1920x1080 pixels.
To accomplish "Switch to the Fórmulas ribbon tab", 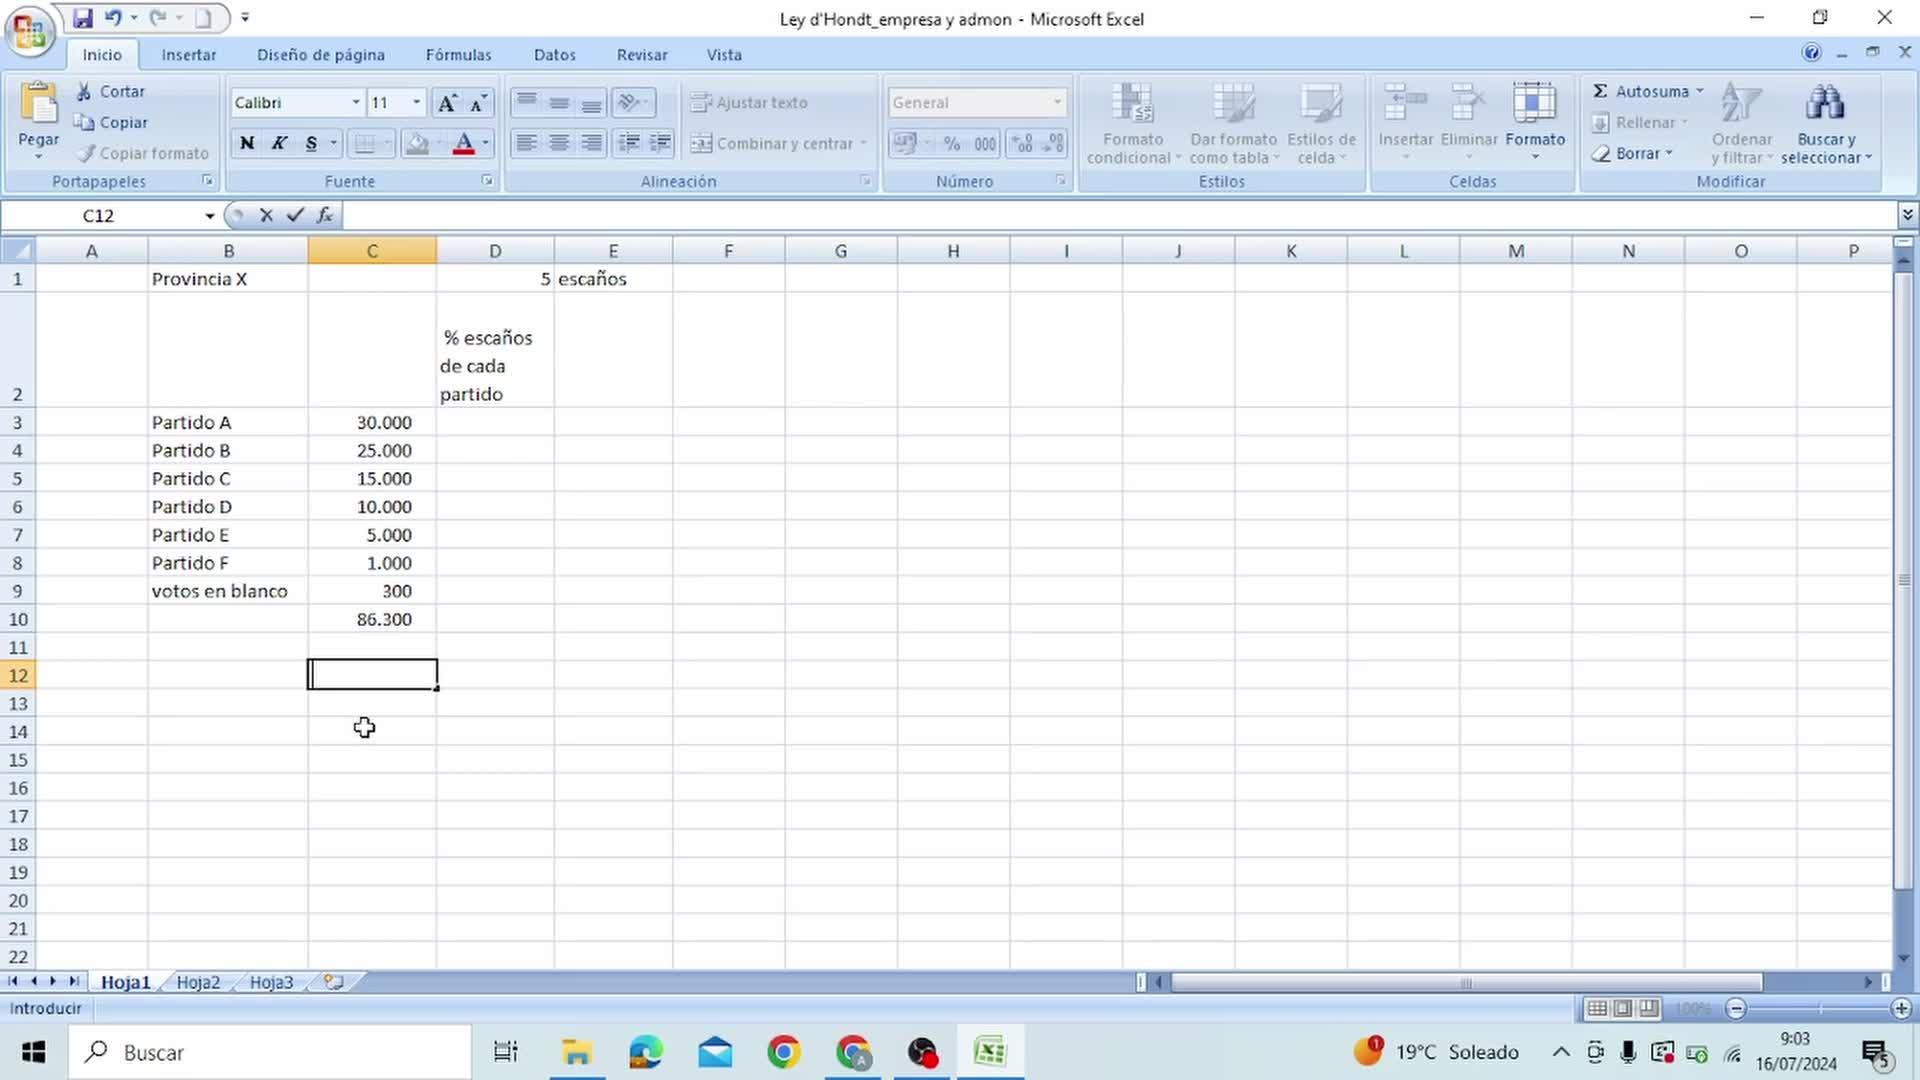I will (458, 55).
